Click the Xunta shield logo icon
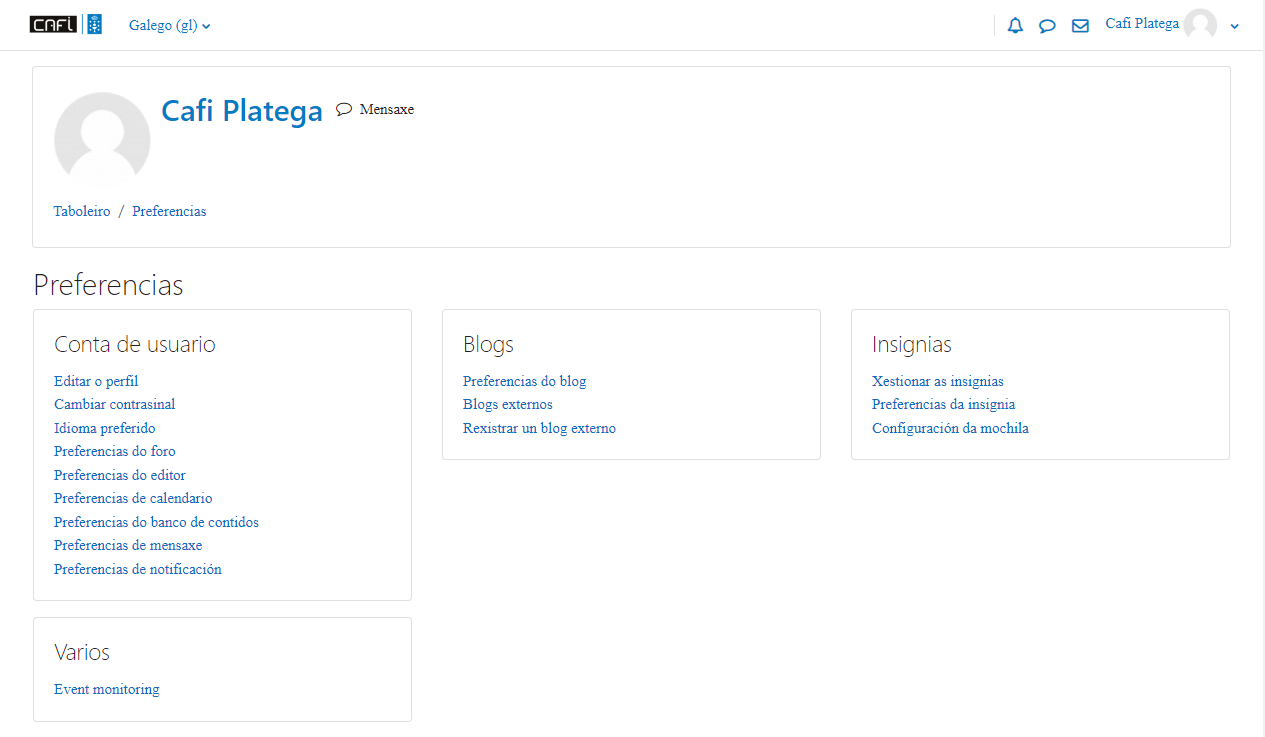 coord(94,25)
